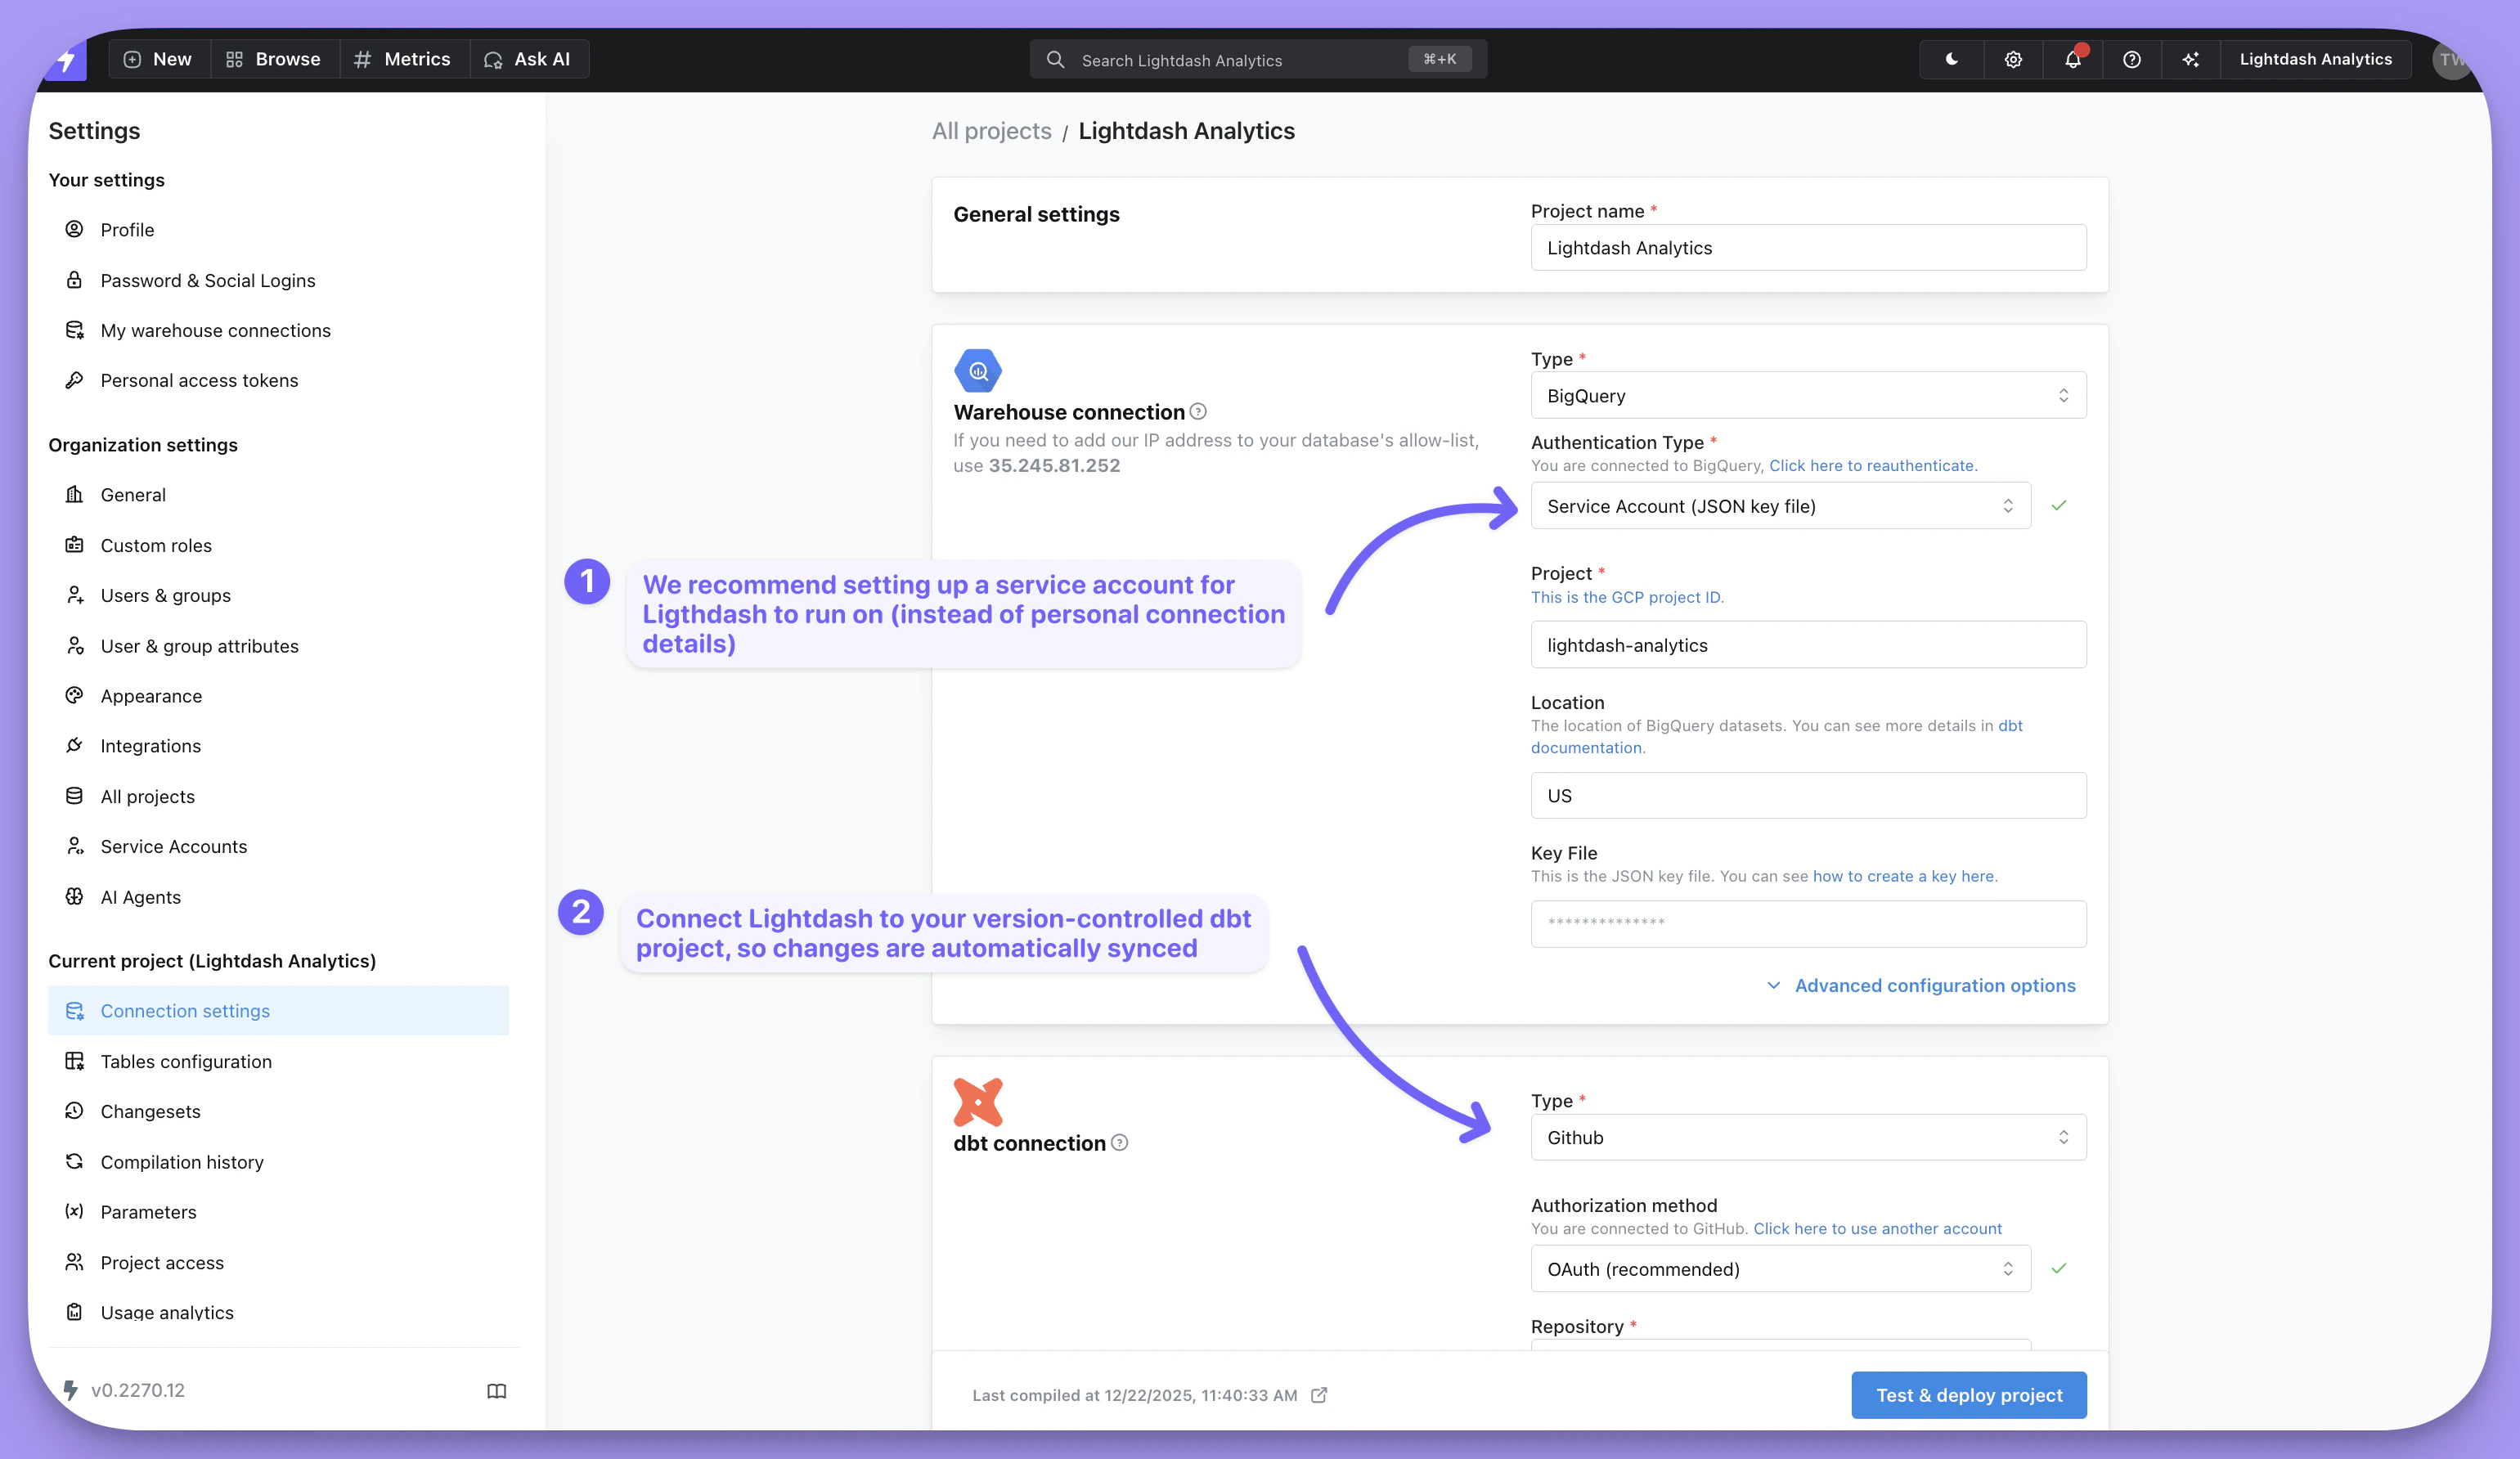Open warehouse Type BigQuery dropdown
Viewport: 2520px width, 1459px height.
pos(1807,396)
